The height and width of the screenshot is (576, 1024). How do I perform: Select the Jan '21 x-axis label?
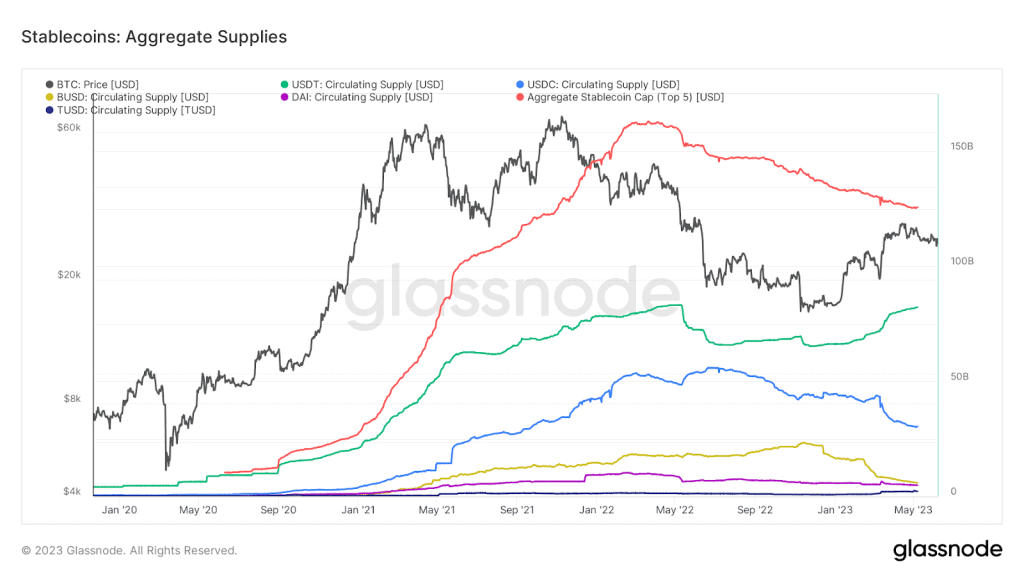pos(357,510)
